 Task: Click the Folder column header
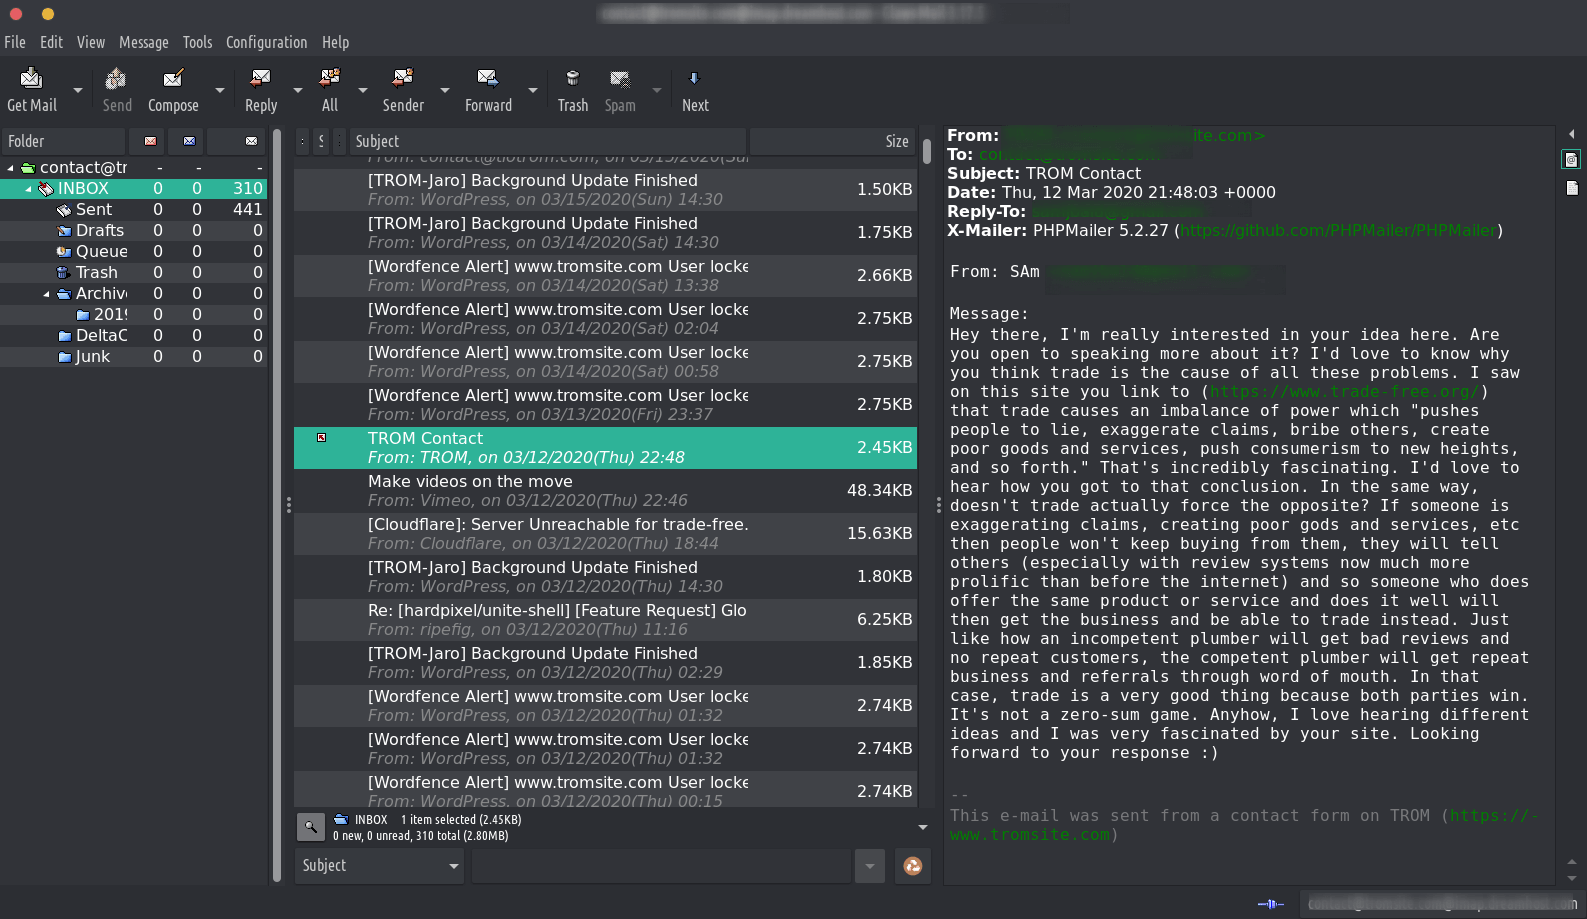(63, 141)
